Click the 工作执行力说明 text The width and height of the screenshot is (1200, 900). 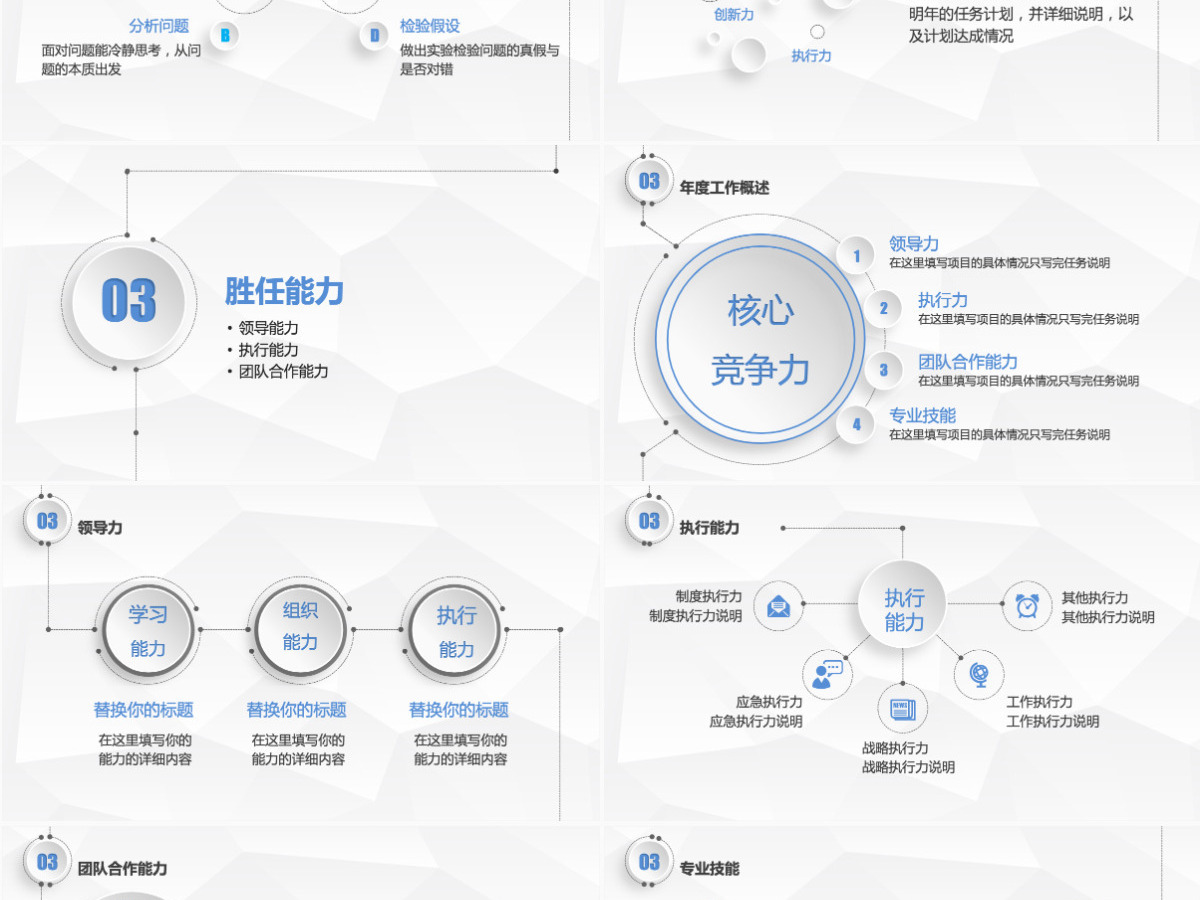(x=1053, y=721)
